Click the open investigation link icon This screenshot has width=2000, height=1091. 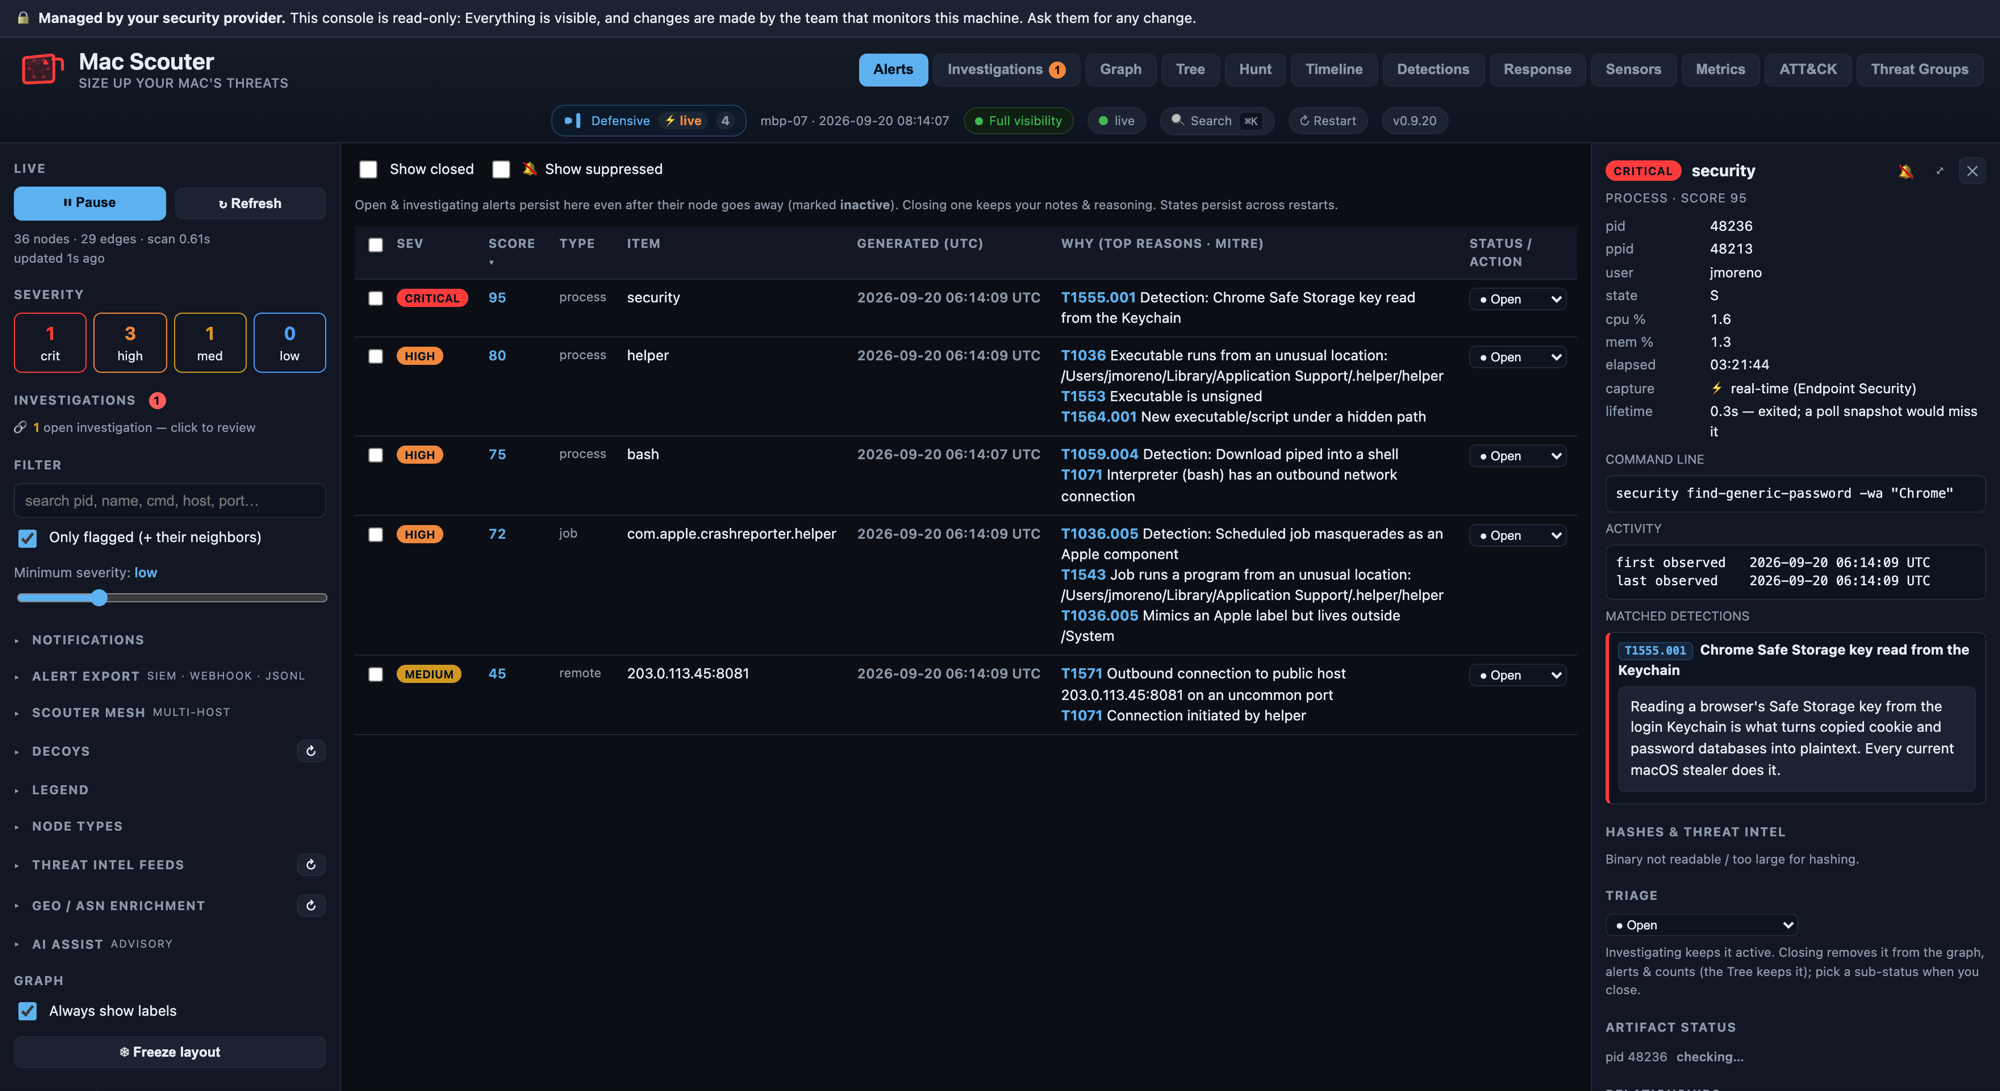click(x=20, y=427)
